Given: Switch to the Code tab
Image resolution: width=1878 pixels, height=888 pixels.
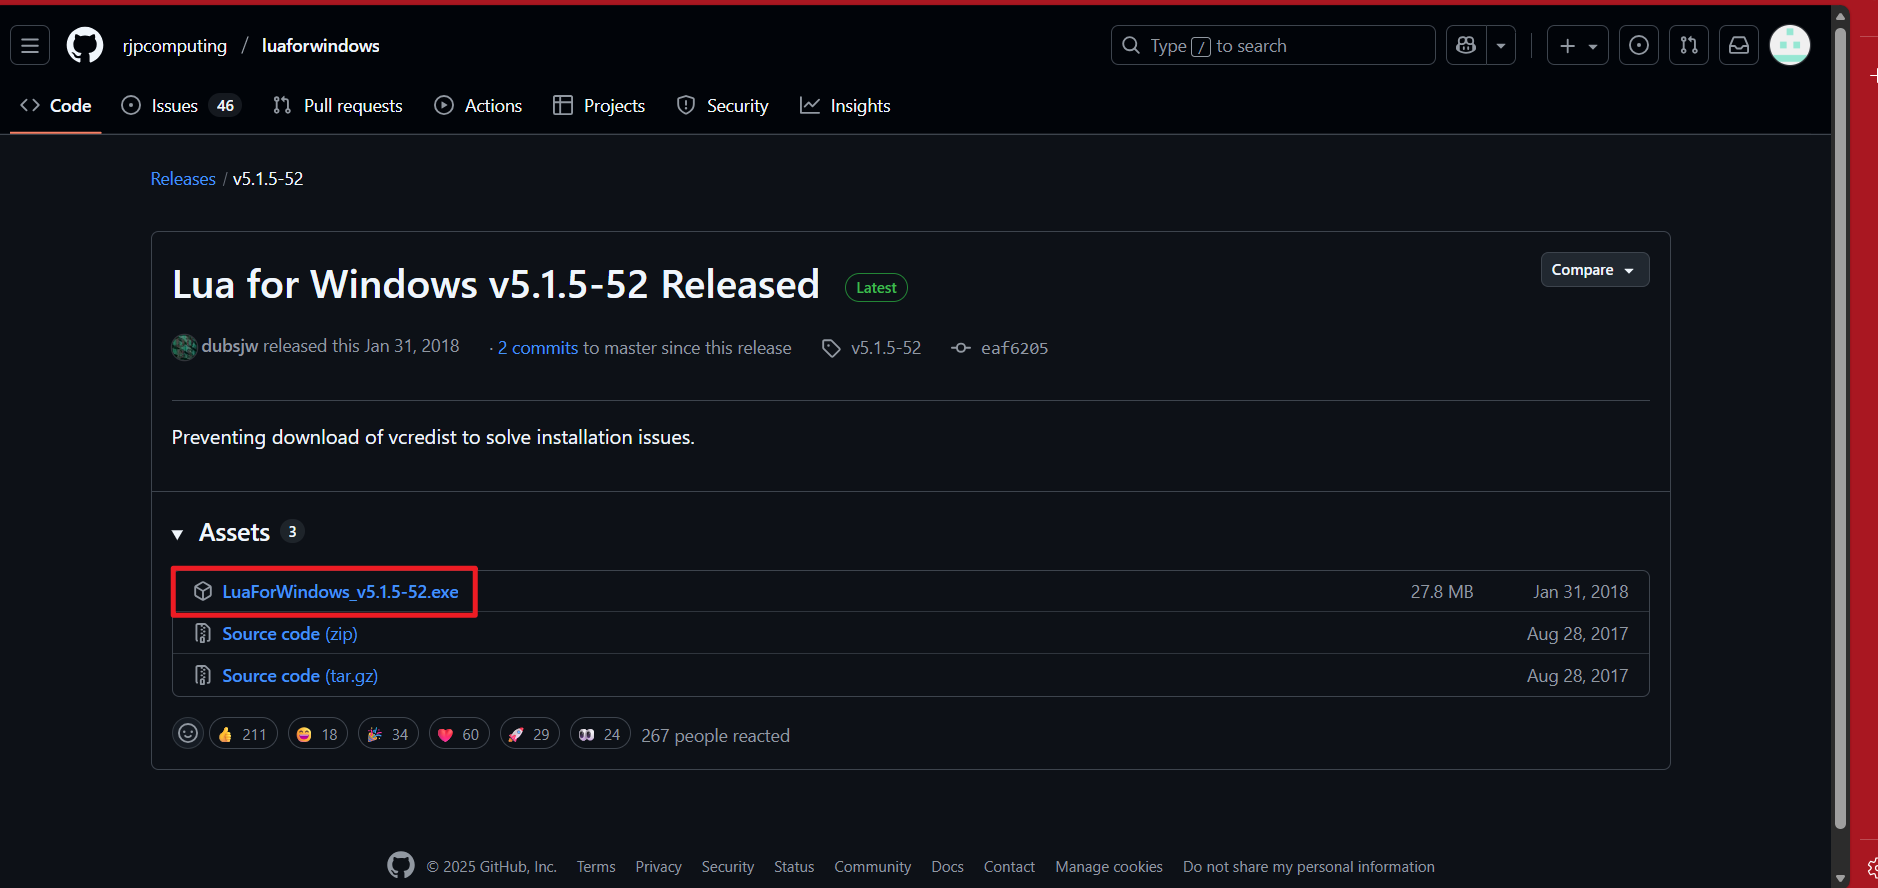Looking at the screenshot, I should tap(56, 105).
